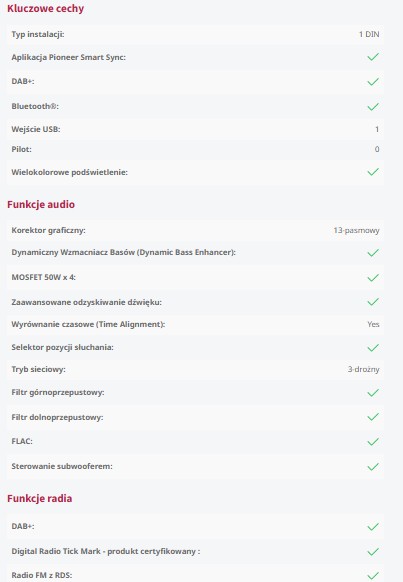403x582 pixels.
Task: Select the Funkcje audio heading
Action: [x=41, y=205]
